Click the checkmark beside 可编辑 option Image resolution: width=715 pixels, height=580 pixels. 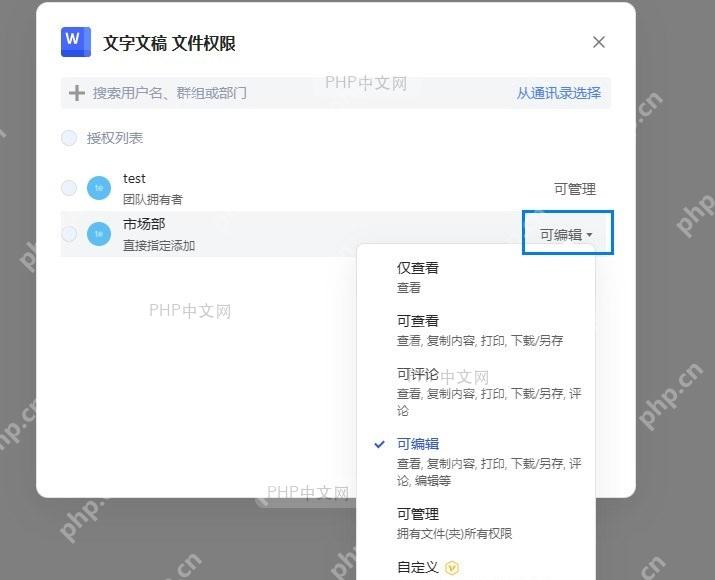pos(379,444)
